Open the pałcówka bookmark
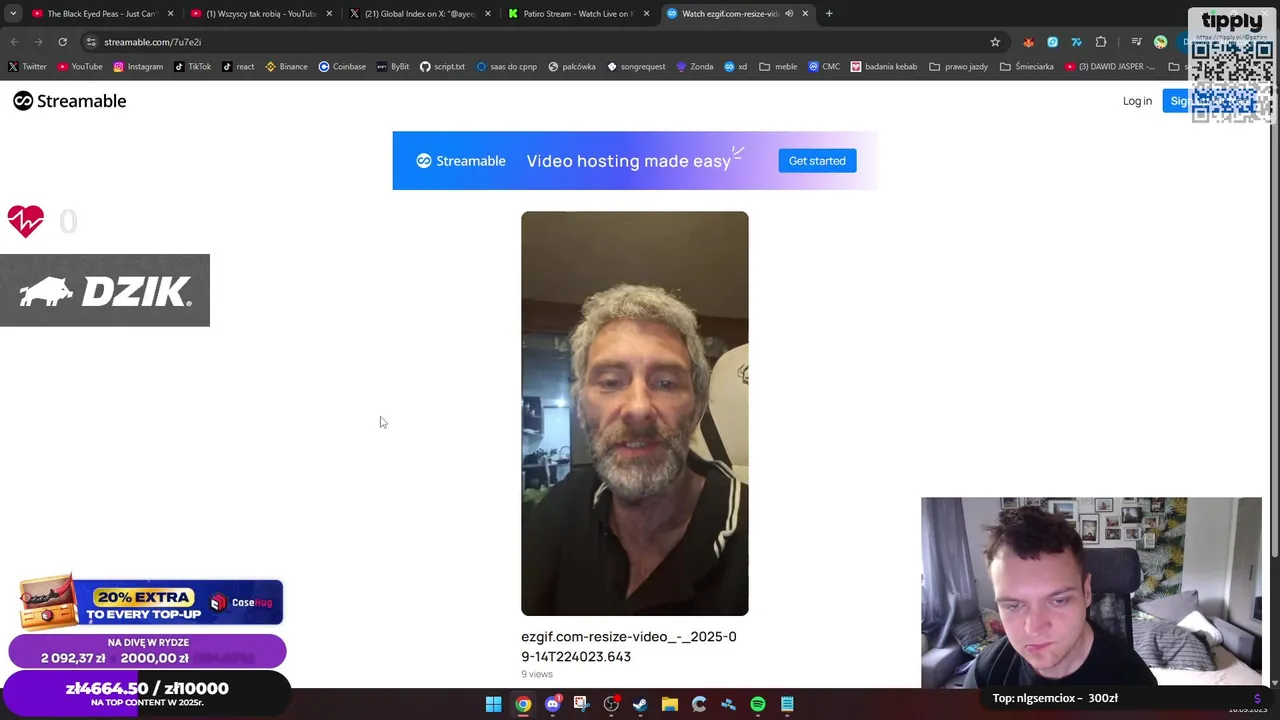 pyautogui.click(x=572, y=67)
